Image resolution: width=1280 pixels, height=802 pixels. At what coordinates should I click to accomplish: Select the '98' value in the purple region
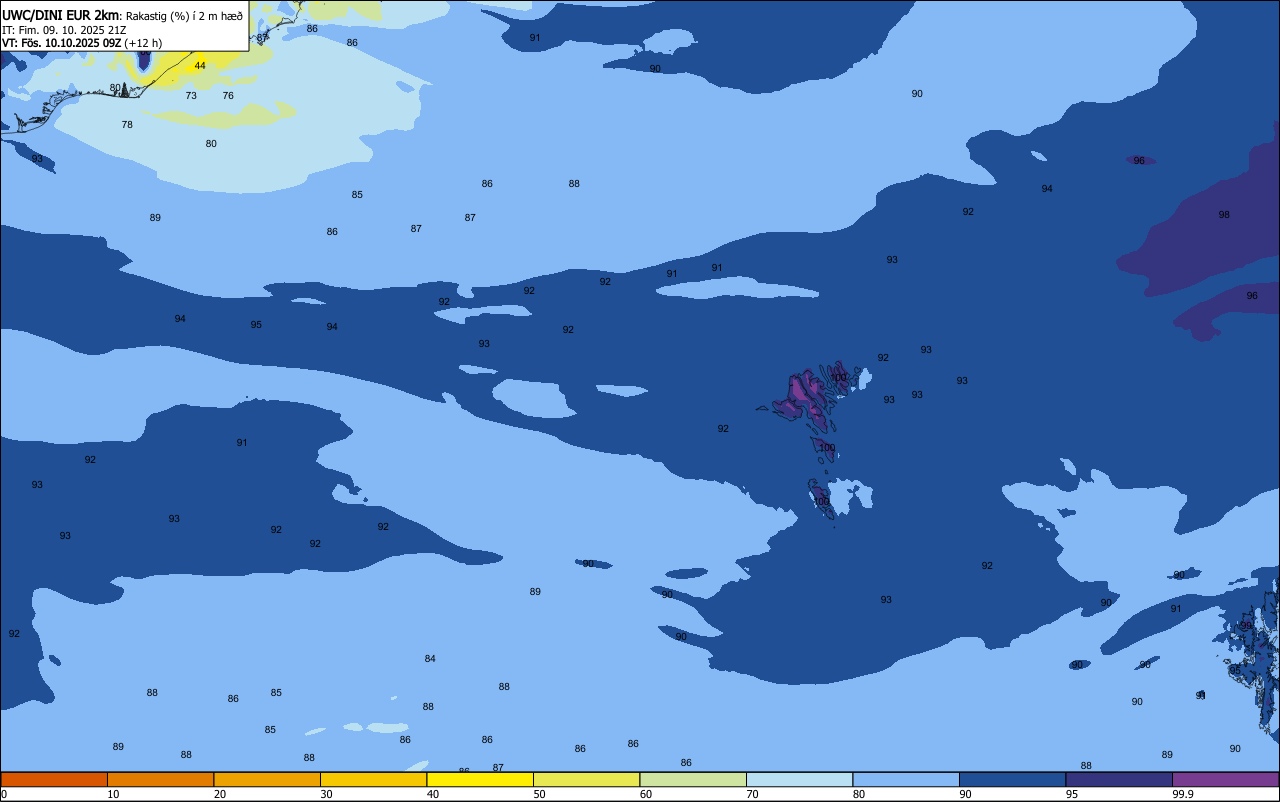click(1224, 215)
